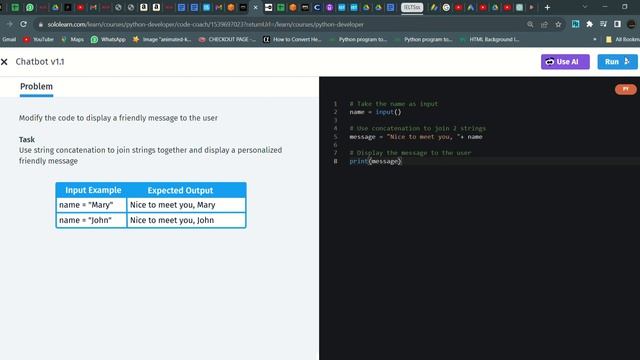Image resolution: width=640 pixels, height=360 pixels.
Task: Switch to the Google 'G' browser tab
Action: coord(446,7)
